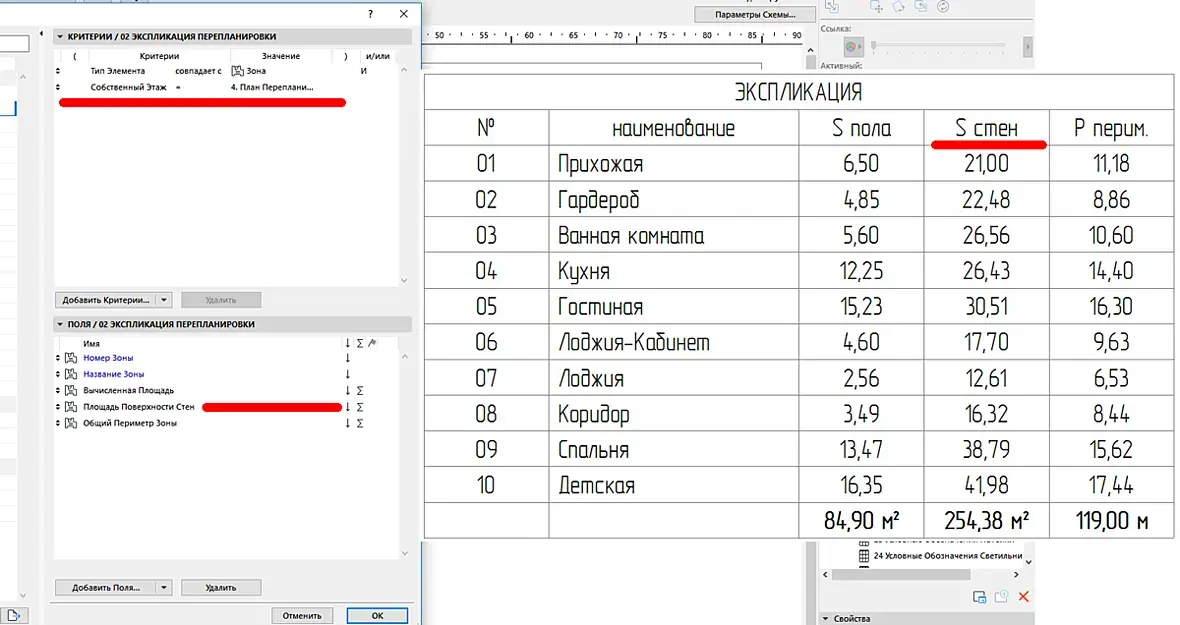Viewport: 1180px width, 625px height.
Task: Collapse the КРИТЕРИИ section header
Action: coord(60,36)
